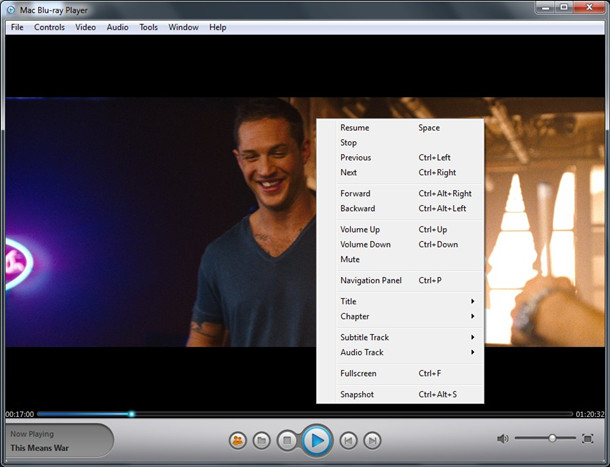Open the Video menu

[x=86, y=27]
